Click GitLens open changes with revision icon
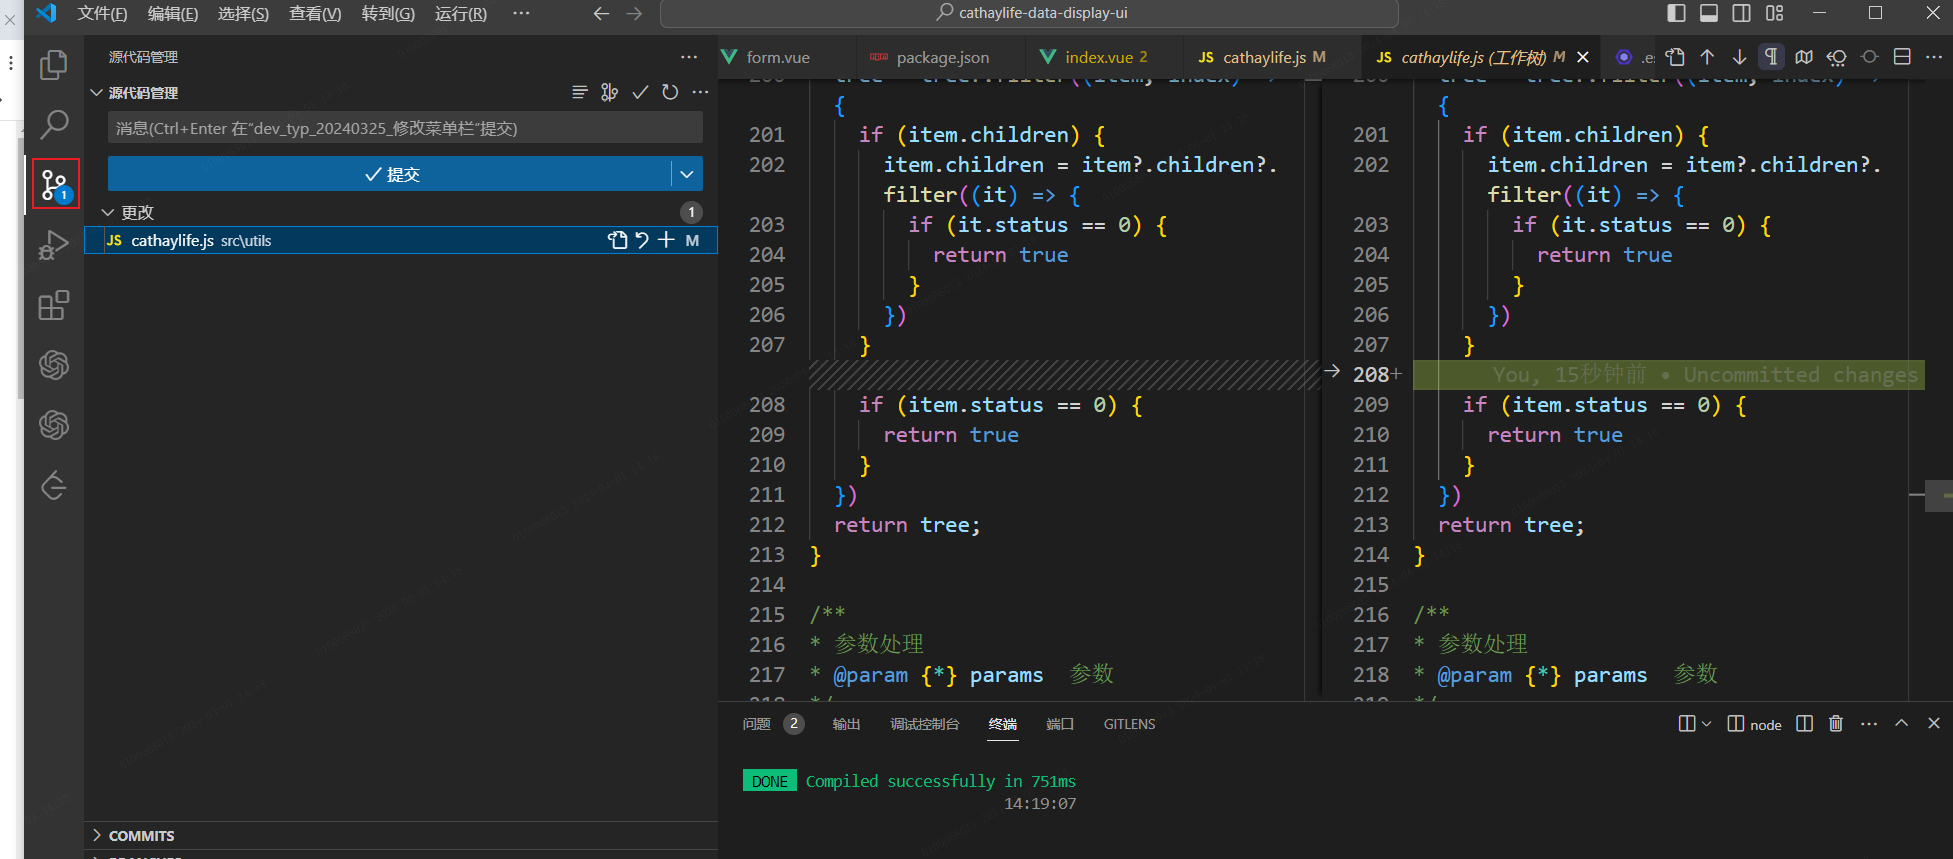 click(1836, 57)
